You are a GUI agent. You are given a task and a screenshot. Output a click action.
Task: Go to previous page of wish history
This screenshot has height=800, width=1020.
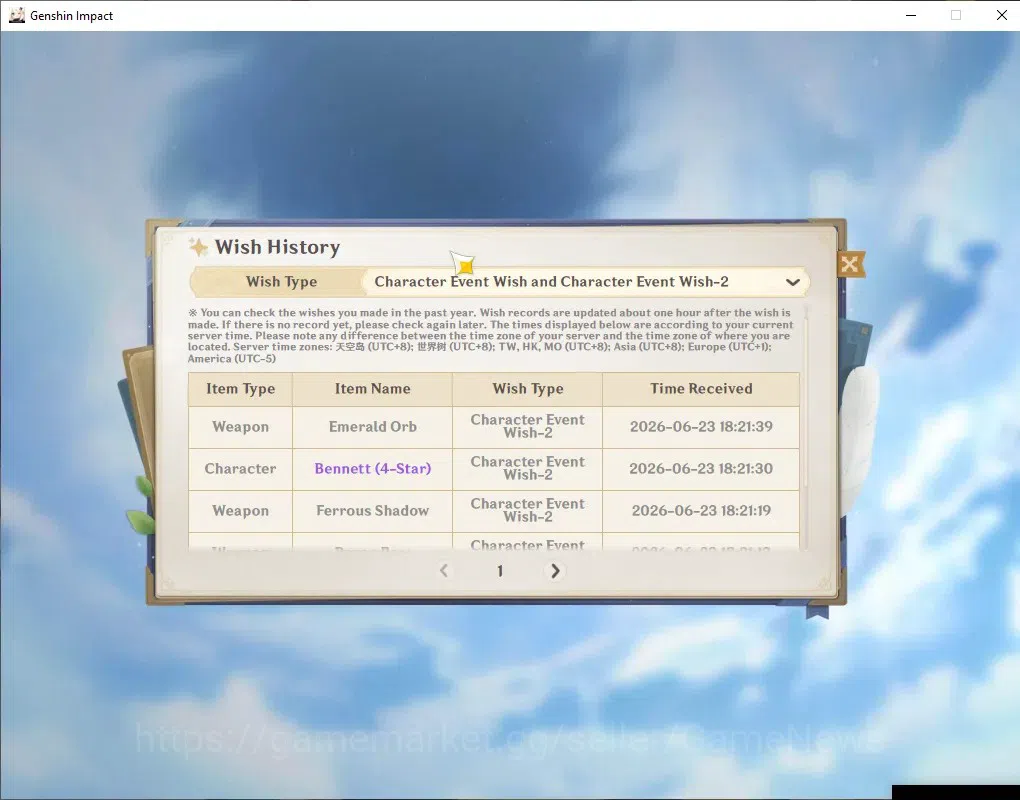tap(444, 571)
